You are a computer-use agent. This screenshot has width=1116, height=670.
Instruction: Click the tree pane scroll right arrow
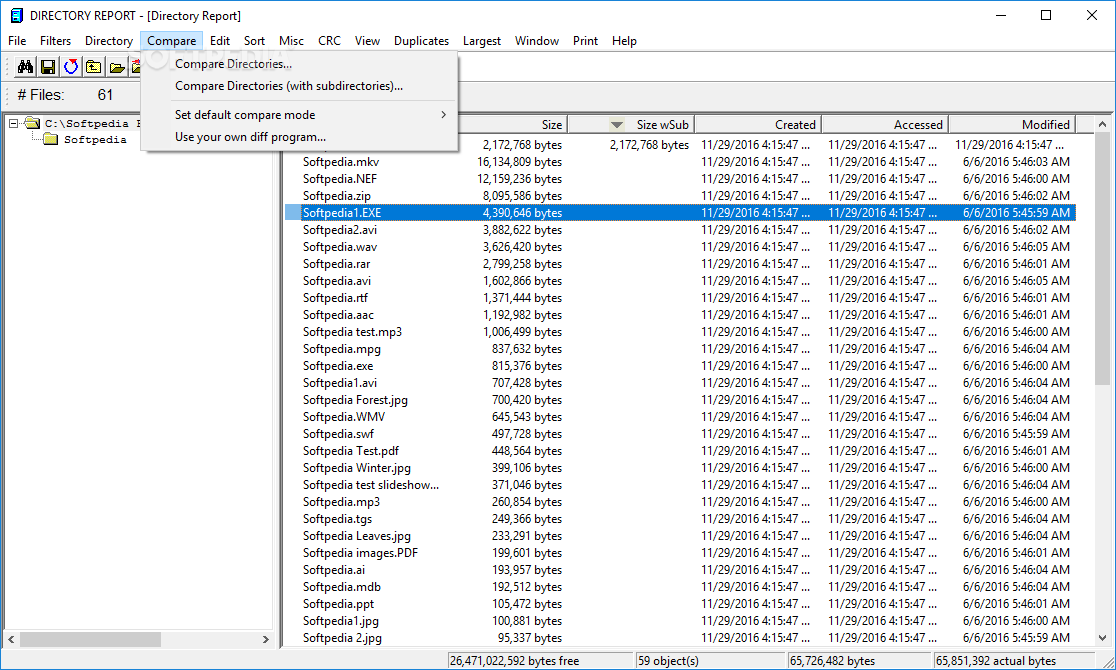265,639
